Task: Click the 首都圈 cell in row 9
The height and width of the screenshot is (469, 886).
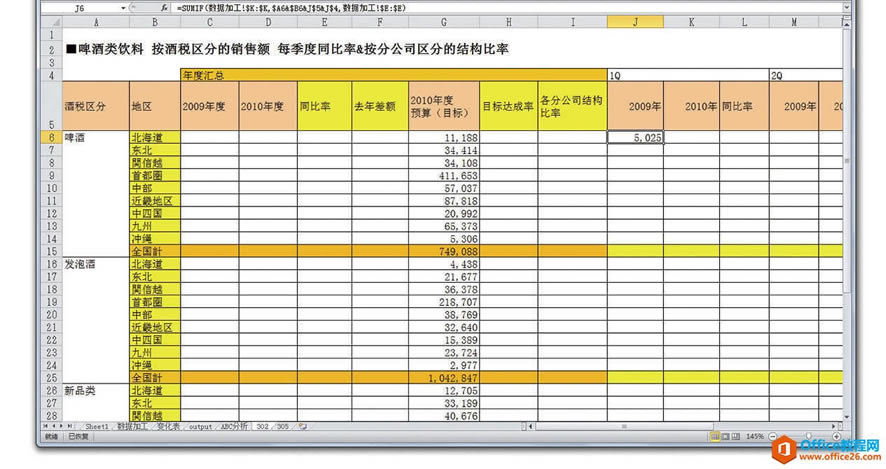Action: (x=155, y=176)
